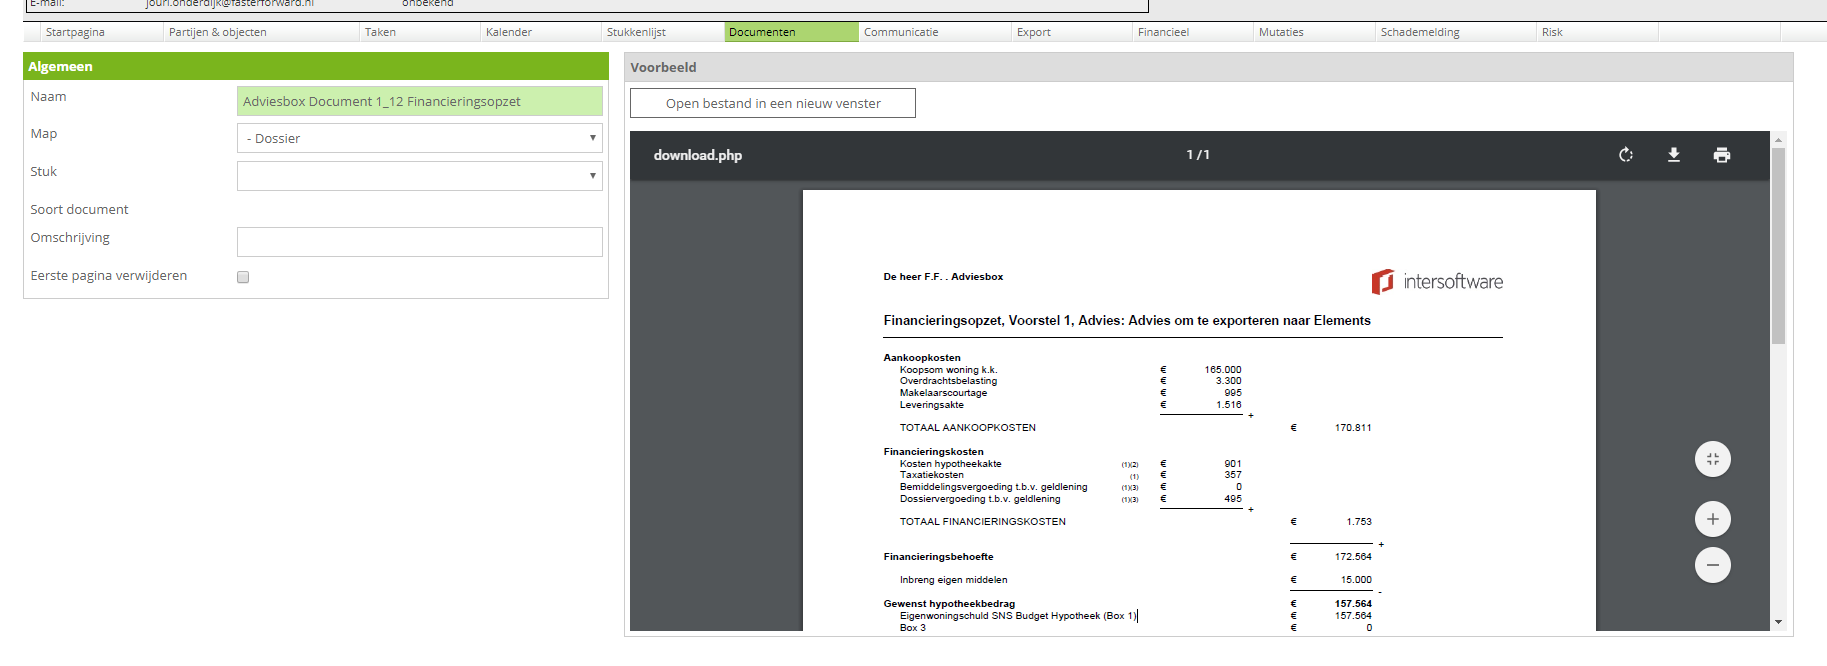Viewport: 1827px width, 666px height.
Task: Switch to the Communicatie tab
Action: click(x=935, y=32)
